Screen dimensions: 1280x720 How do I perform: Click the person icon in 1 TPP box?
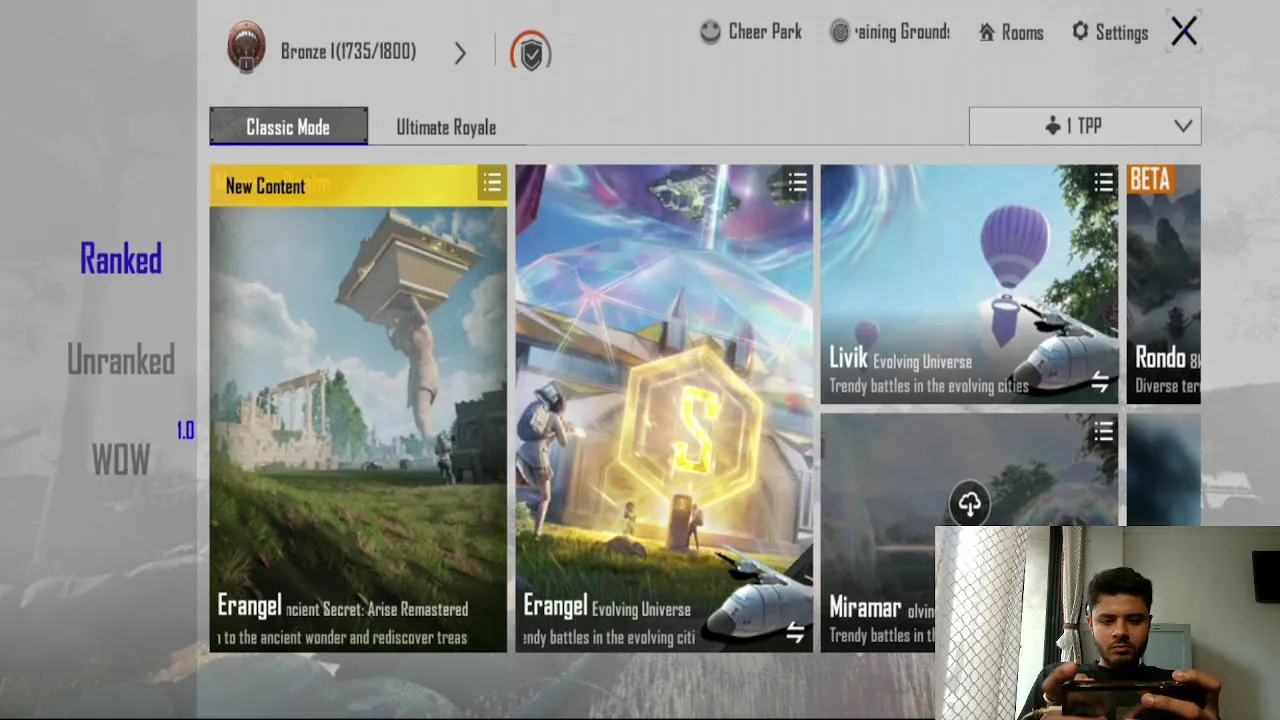pos(1052,126)
